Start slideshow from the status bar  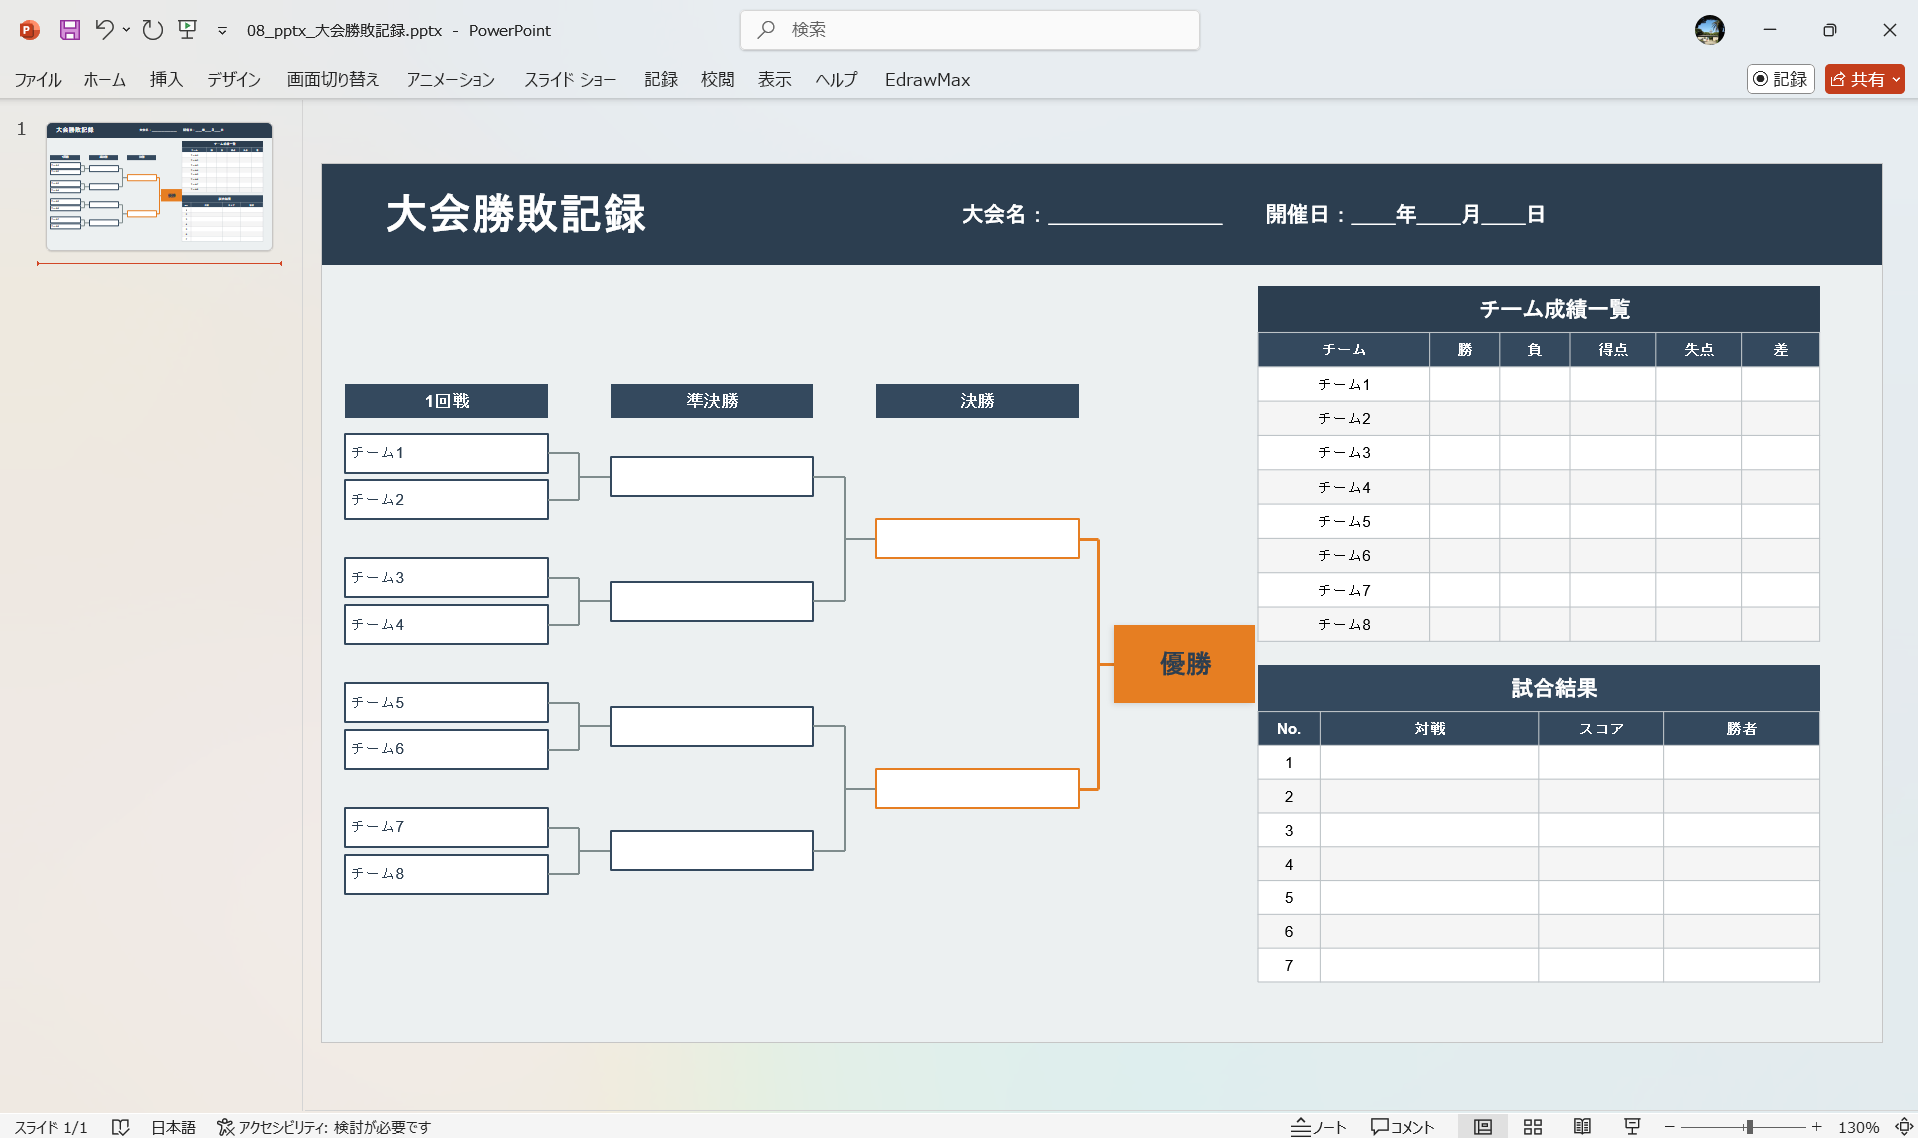click(x=1631, y=1126)
